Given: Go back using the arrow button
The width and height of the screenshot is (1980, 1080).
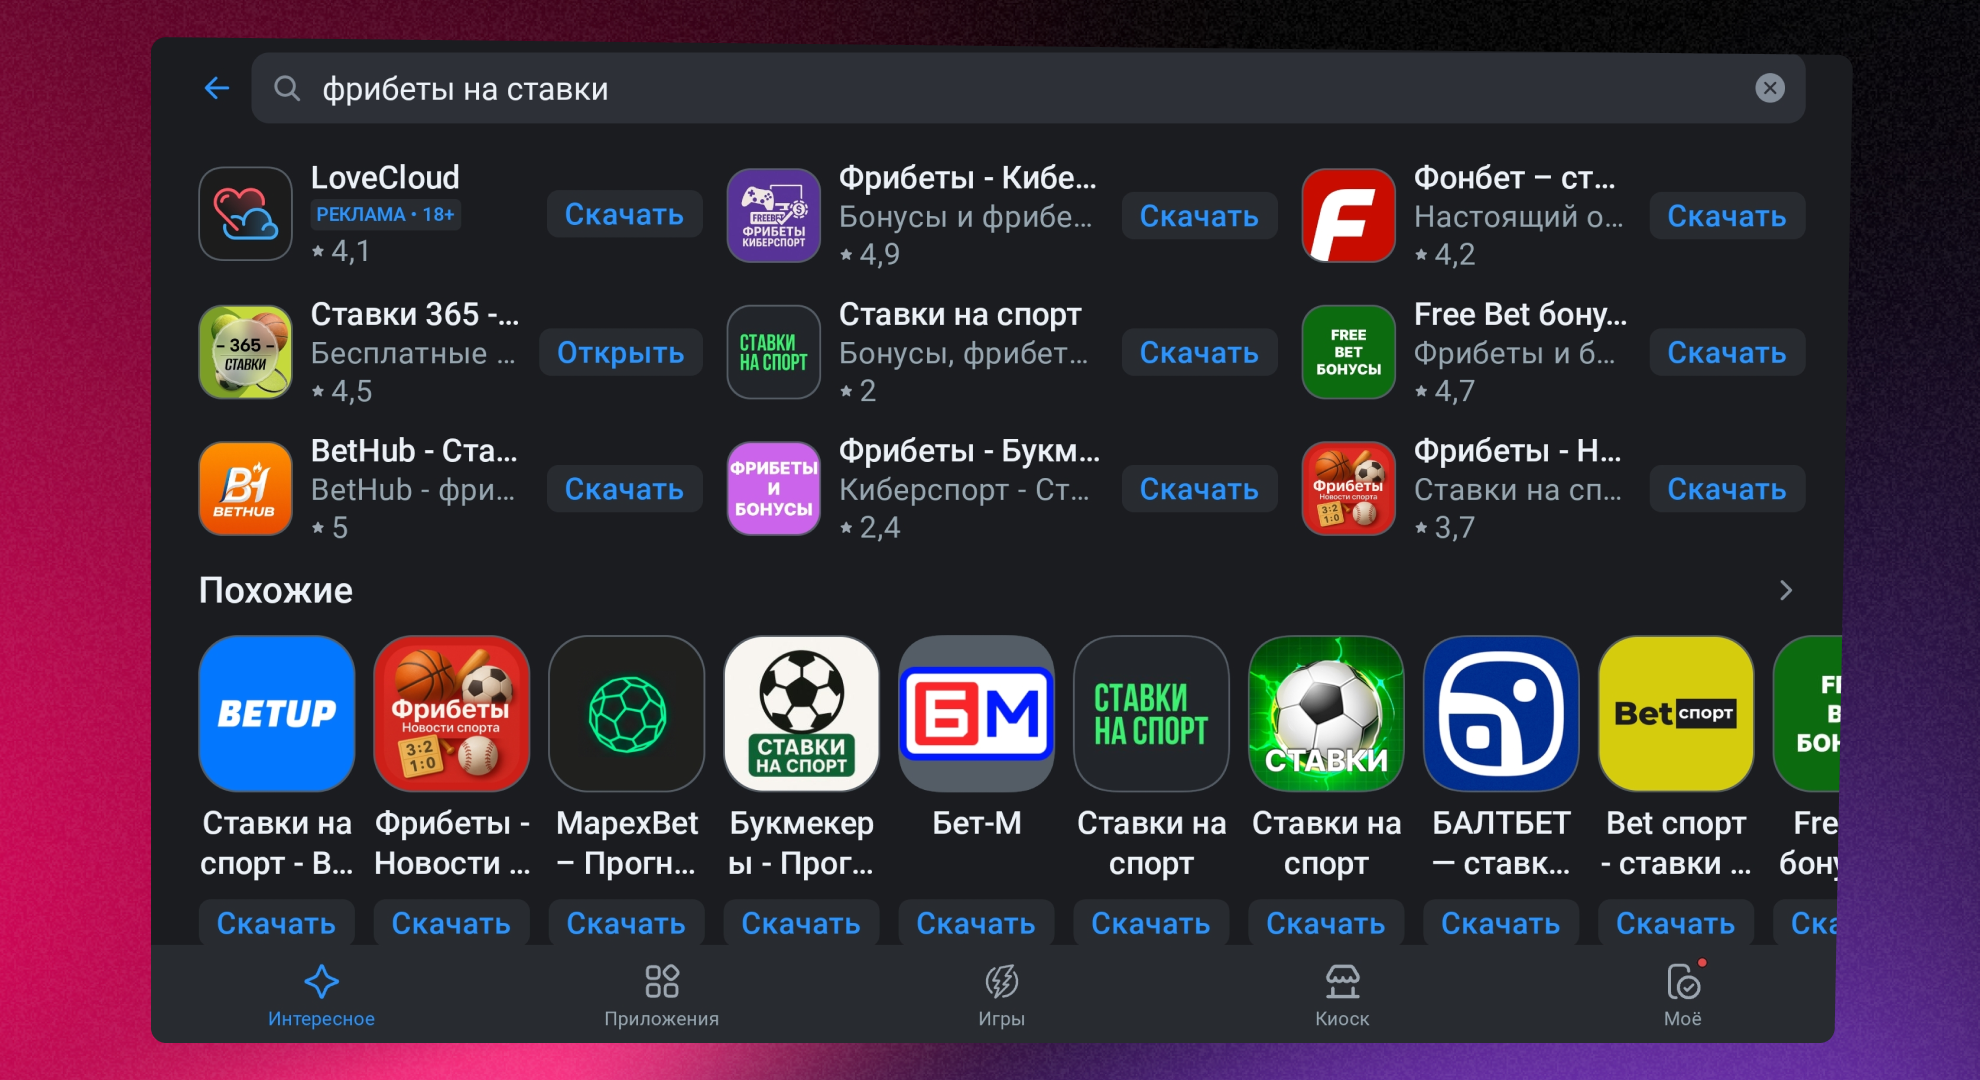Looking at the screenshot, I should [x=216, y=88].
